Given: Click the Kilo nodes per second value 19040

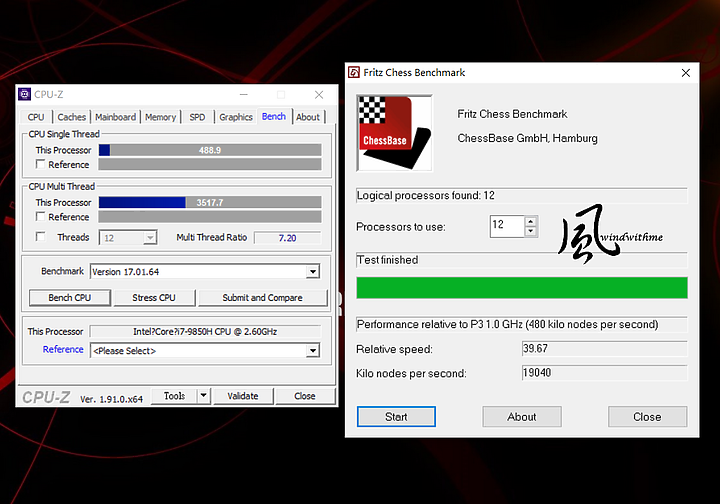Looking at the screenshot, I should click(x=604, y=373).
